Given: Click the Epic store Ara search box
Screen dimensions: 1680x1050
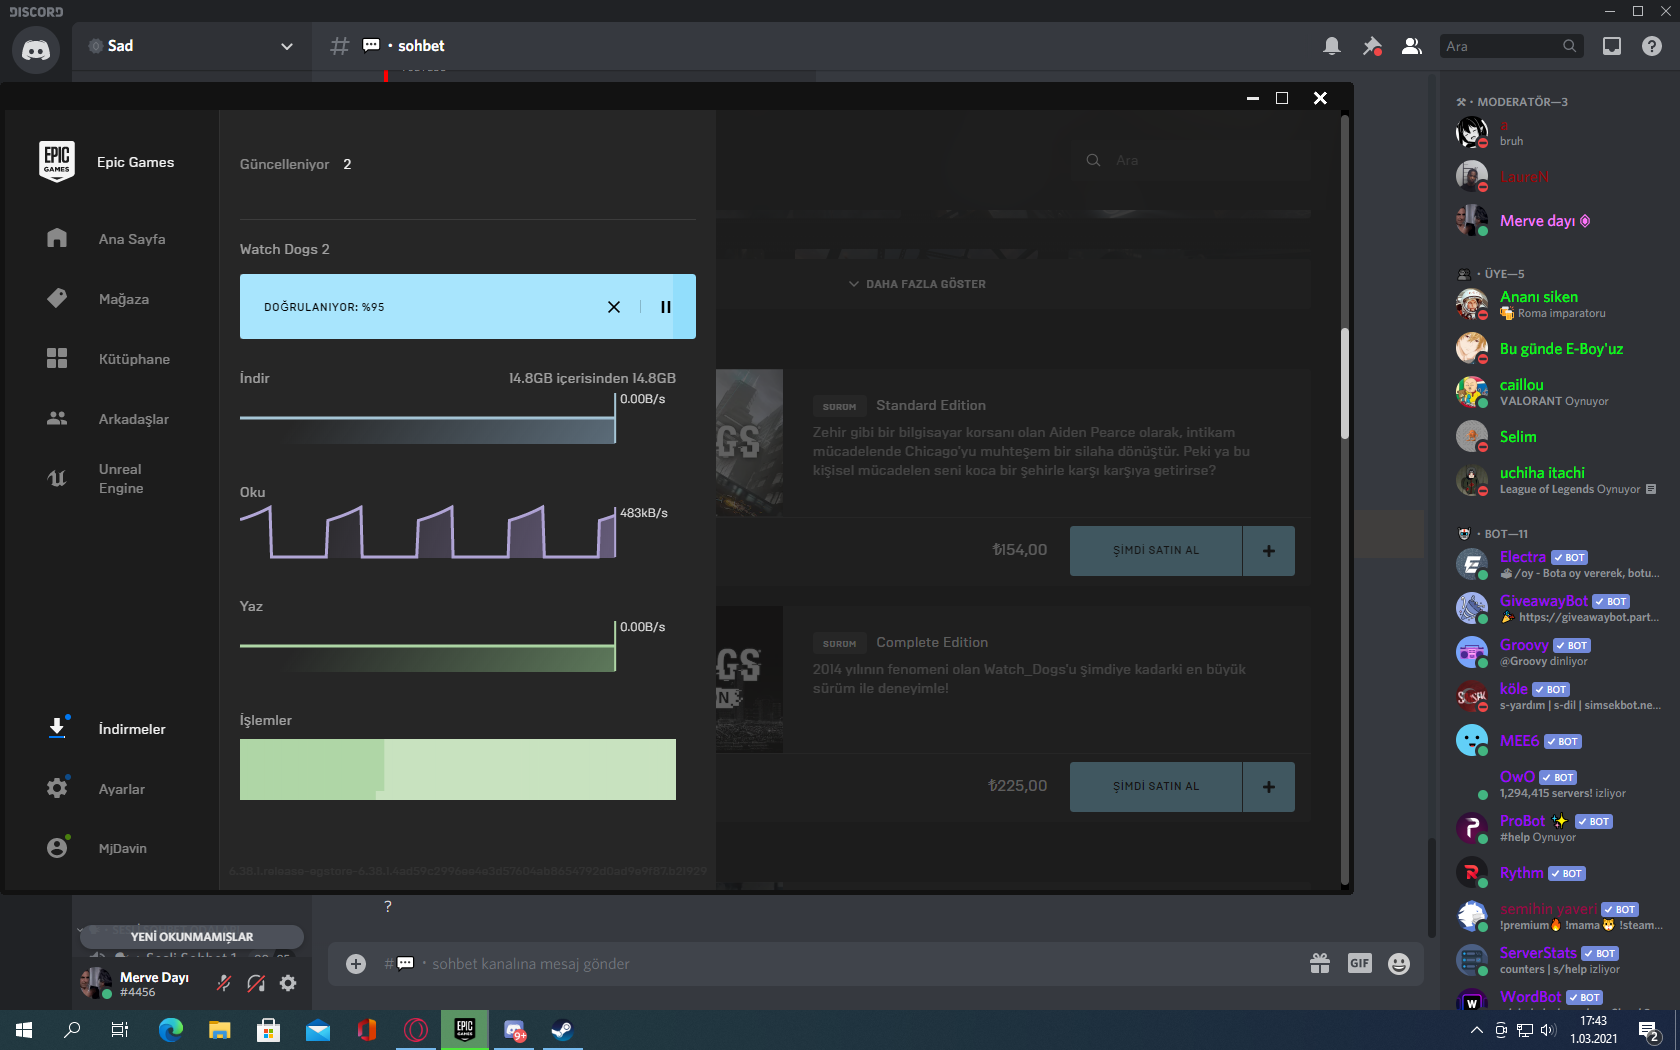Looking at the screenshot, I should pyautogui.click(x=1190, y=160).
